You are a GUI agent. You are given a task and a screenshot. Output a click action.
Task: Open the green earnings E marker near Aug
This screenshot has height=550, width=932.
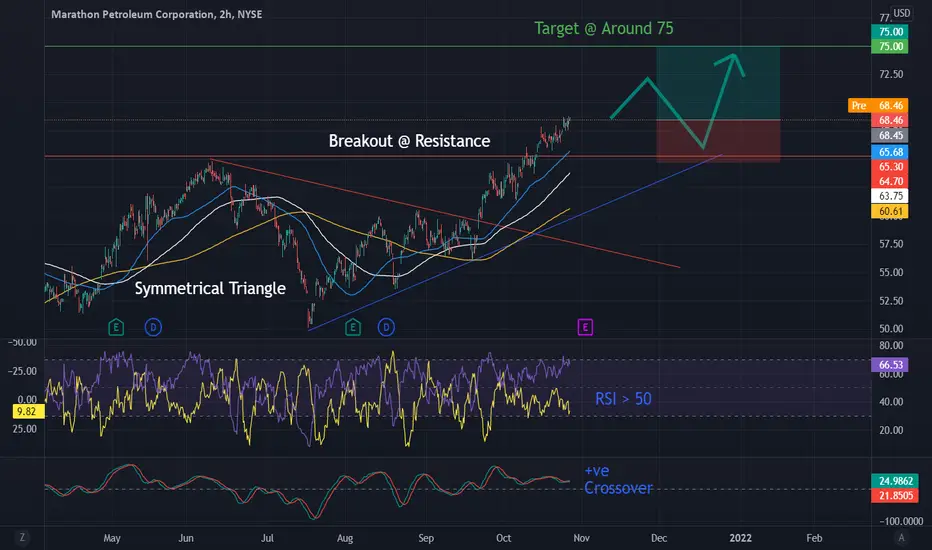coord(353,327)
